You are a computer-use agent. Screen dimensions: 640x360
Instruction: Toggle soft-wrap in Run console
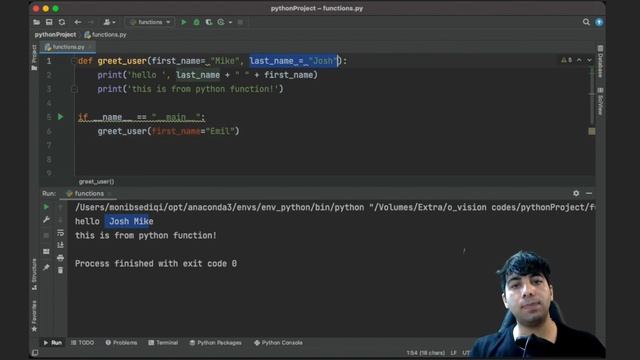(x=60, y=233)
